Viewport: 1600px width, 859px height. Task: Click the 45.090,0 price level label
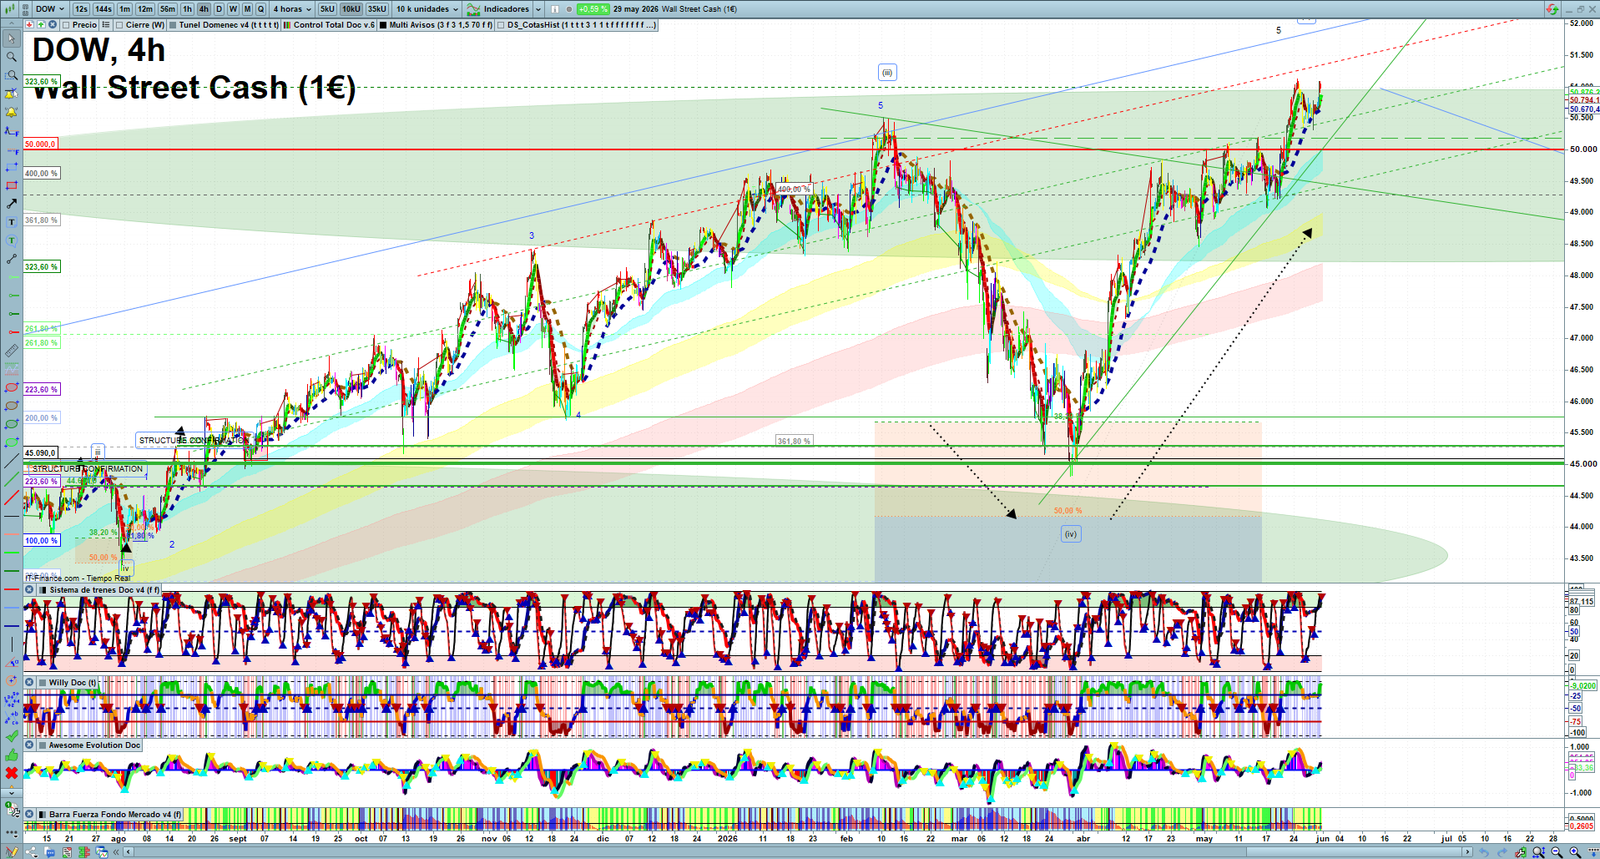(40, 452)
